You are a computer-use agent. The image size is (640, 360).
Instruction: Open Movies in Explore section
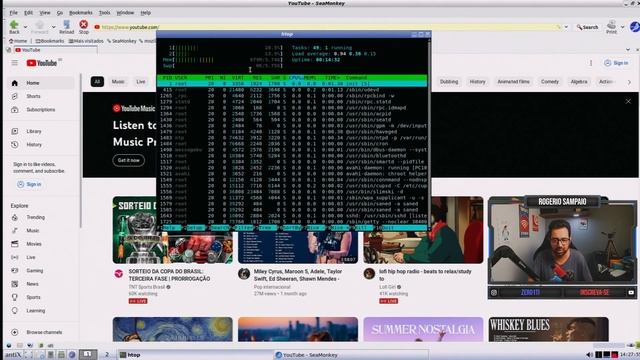pyautogui.click(x=41, y=244)
